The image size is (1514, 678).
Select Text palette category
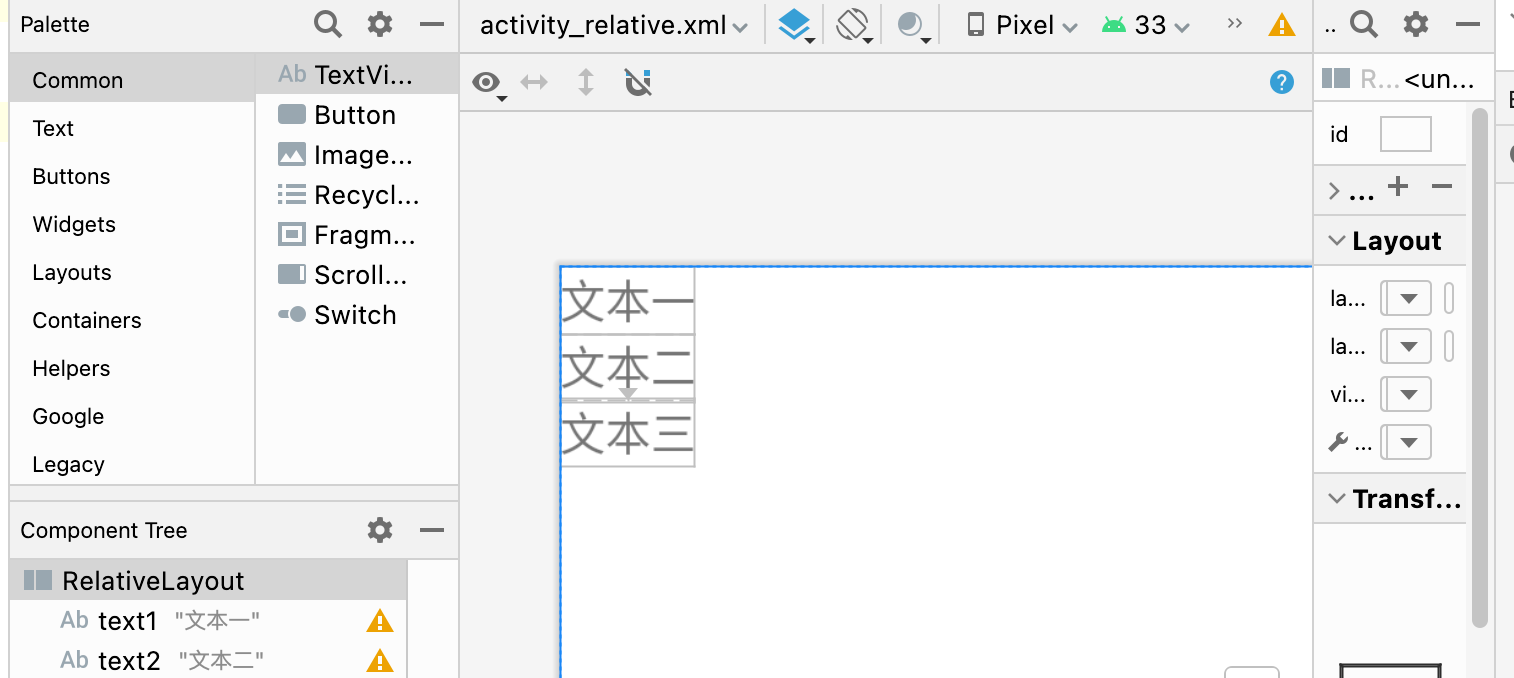pyautogui.click(x=132, y=128)
